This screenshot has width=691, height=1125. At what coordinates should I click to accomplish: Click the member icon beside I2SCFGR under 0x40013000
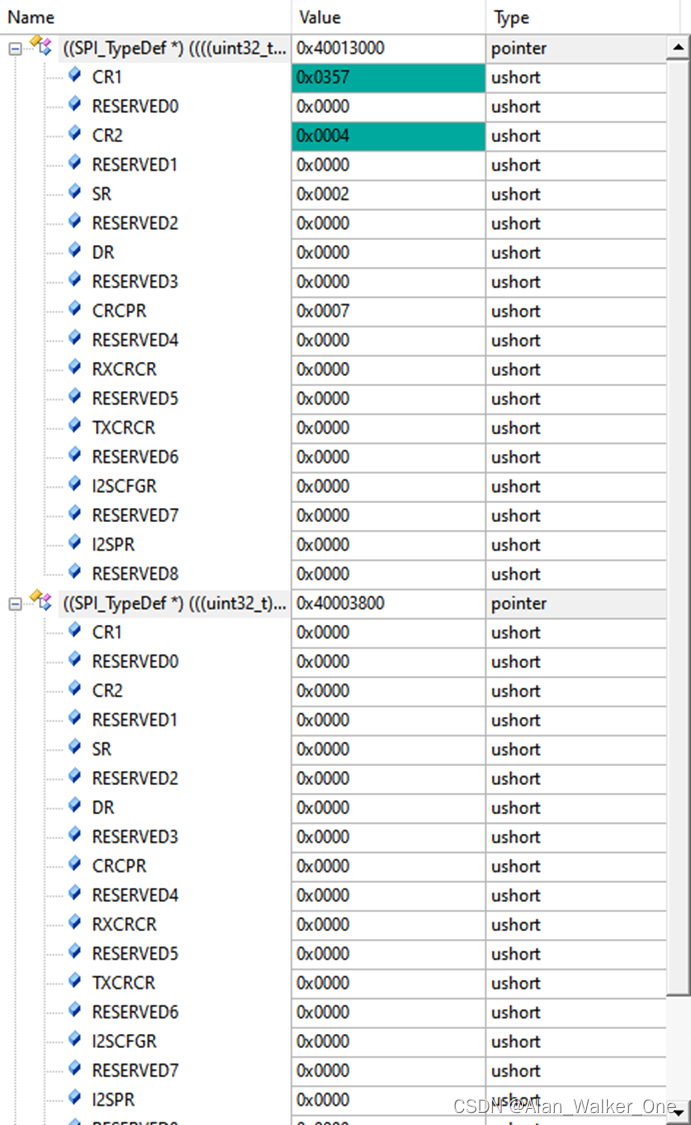(75, 484)
